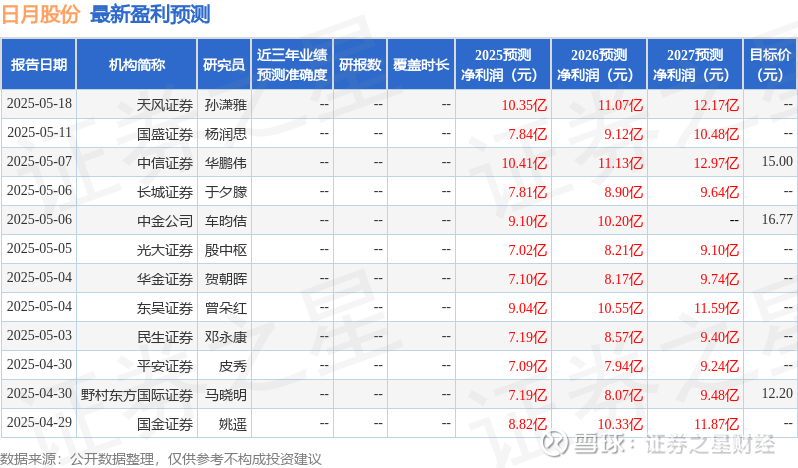Select the 日月股份 title text
The image size is (798, 468).
(x=41, y=14)
